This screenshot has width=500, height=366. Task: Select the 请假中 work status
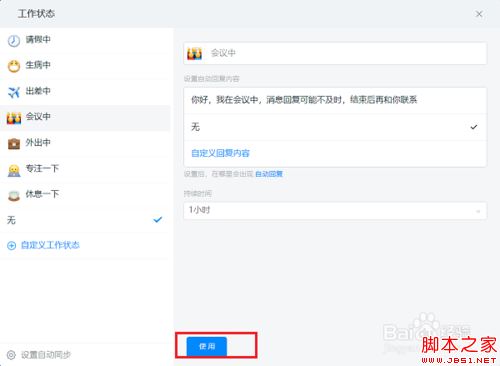85,40
